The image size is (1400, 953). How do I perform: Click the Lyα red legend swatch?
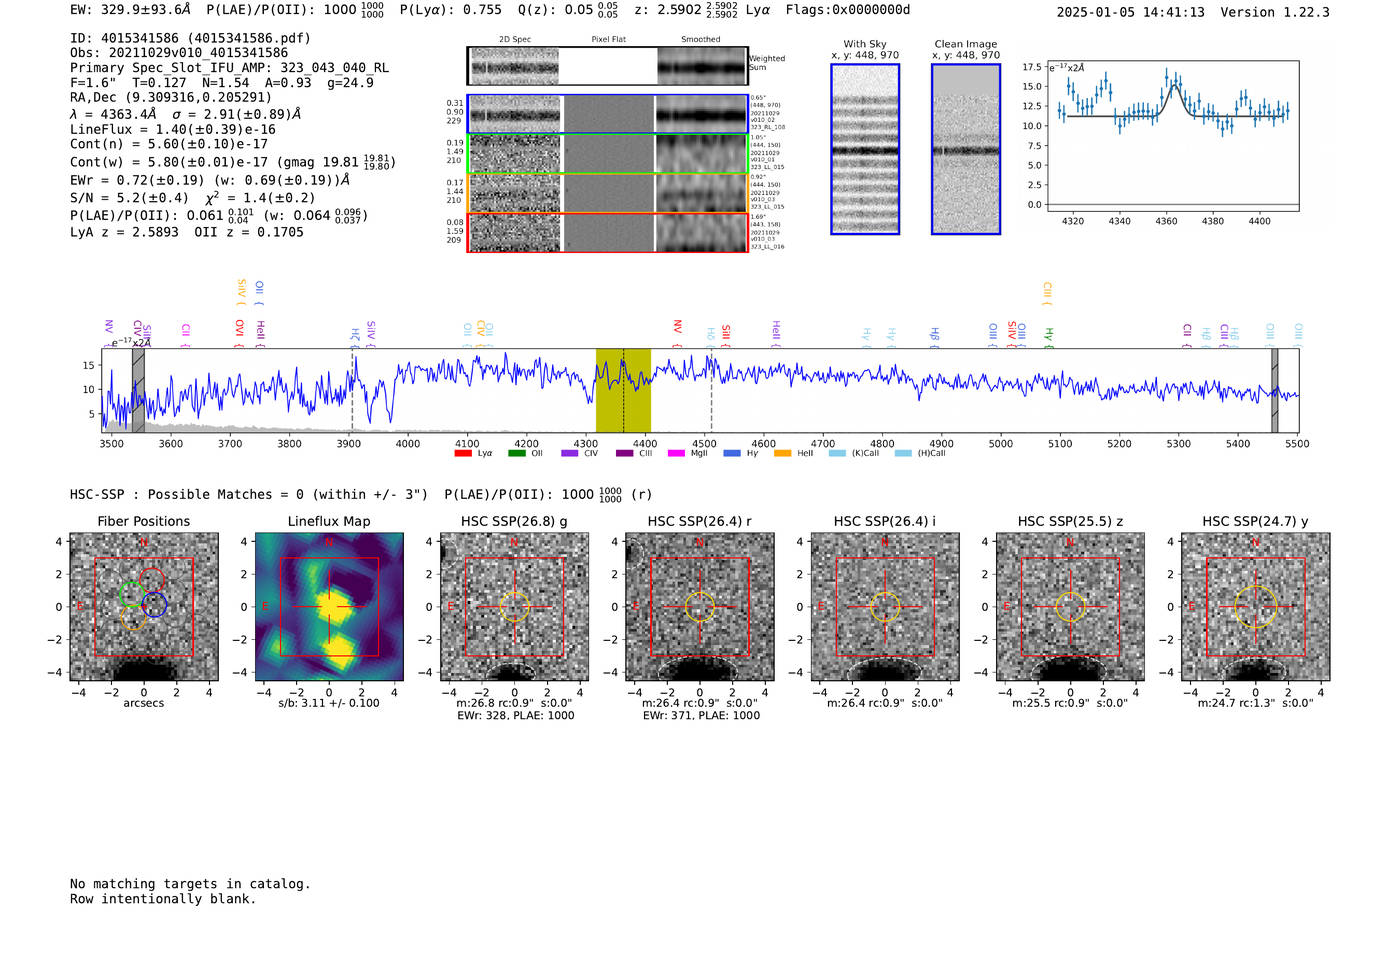pyautogui.click(x=463, y=453)
